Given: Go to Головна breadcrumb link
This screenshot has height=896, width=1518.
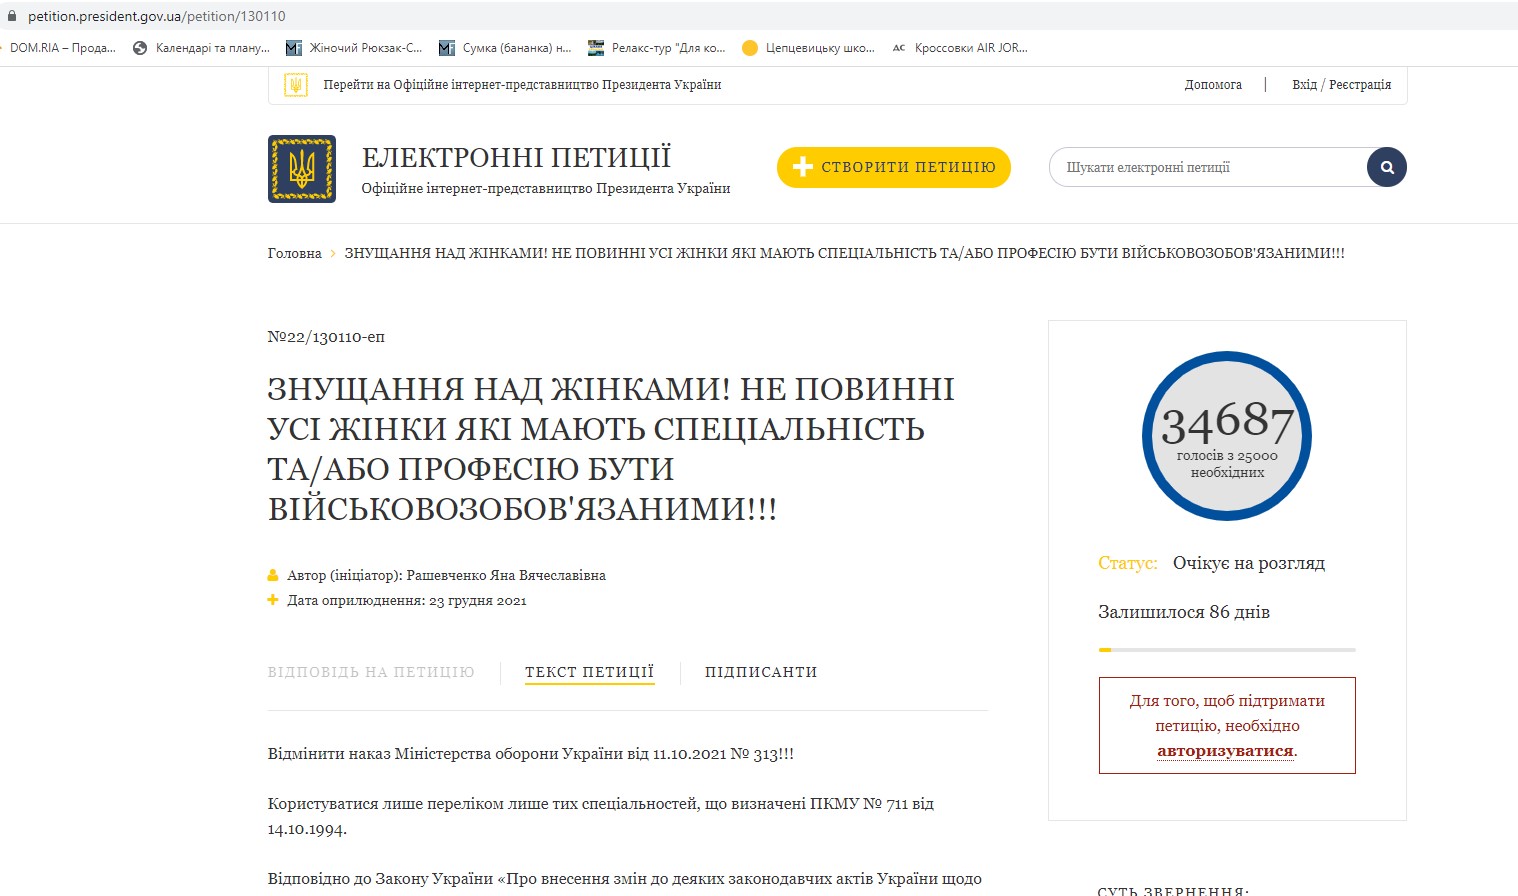Looking at the screenshot, I should tap(294, 254).
